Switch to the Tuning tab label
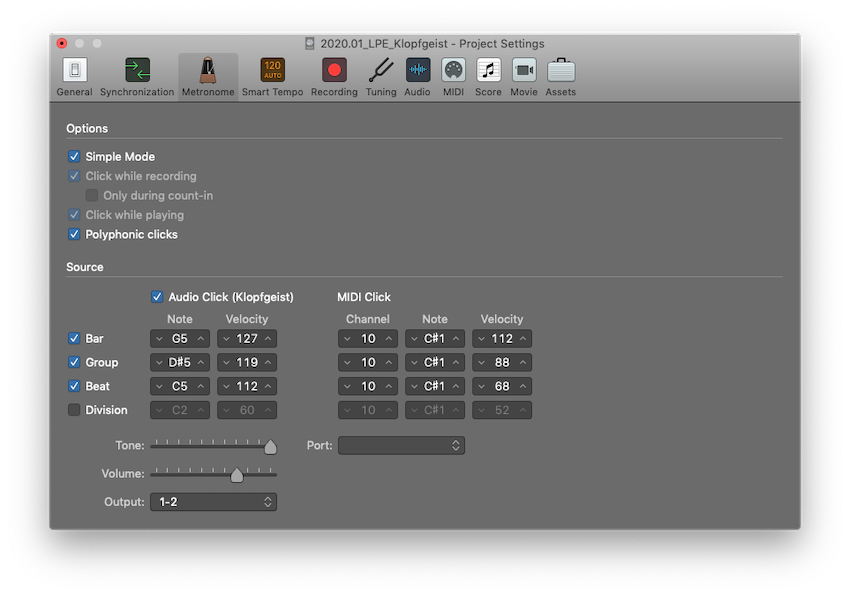Image resolution: width=850 pixels, height=595 pixels. pyautogui.click(x=381, y=92)
